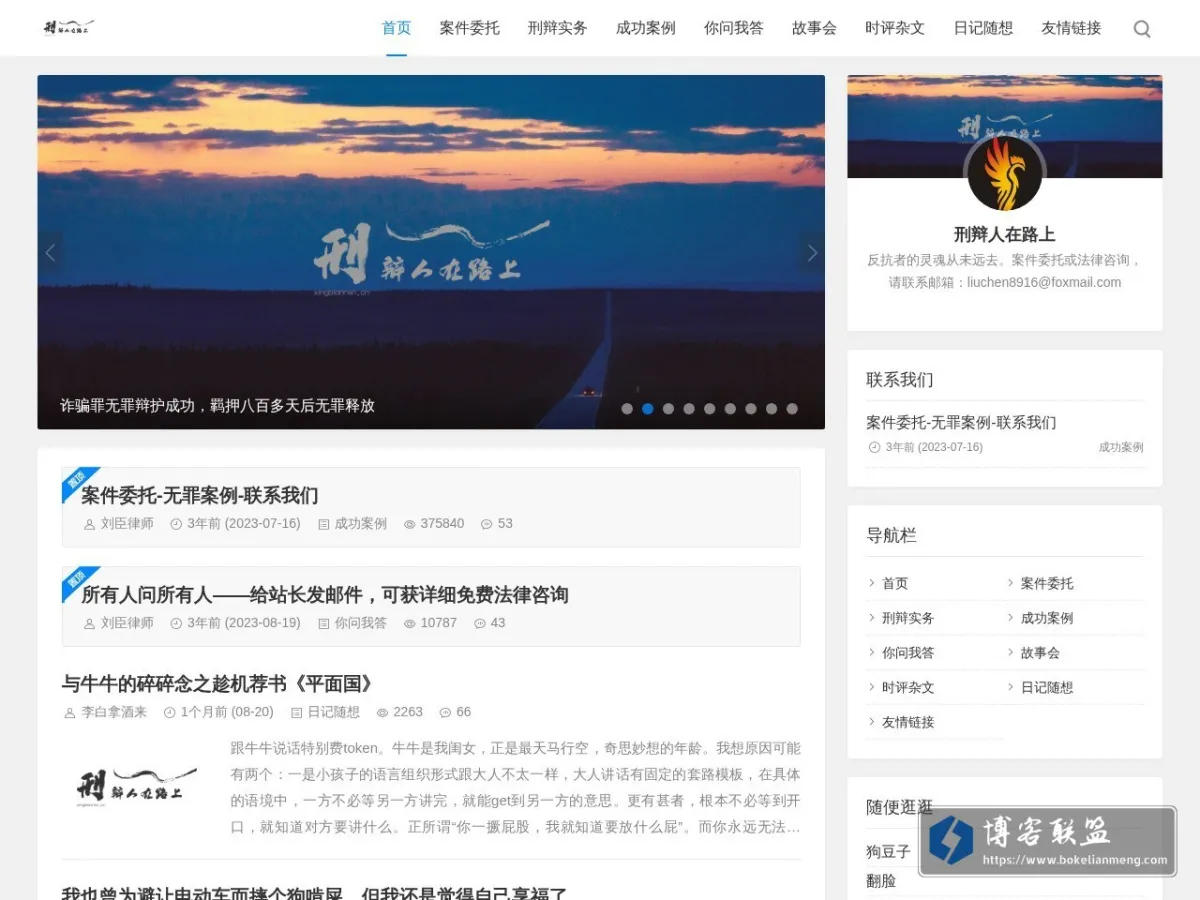The height and width of the screenshot is (900, 1200).
Task: Select second carousel dot indicator
Action: click(x=648, y=409)
